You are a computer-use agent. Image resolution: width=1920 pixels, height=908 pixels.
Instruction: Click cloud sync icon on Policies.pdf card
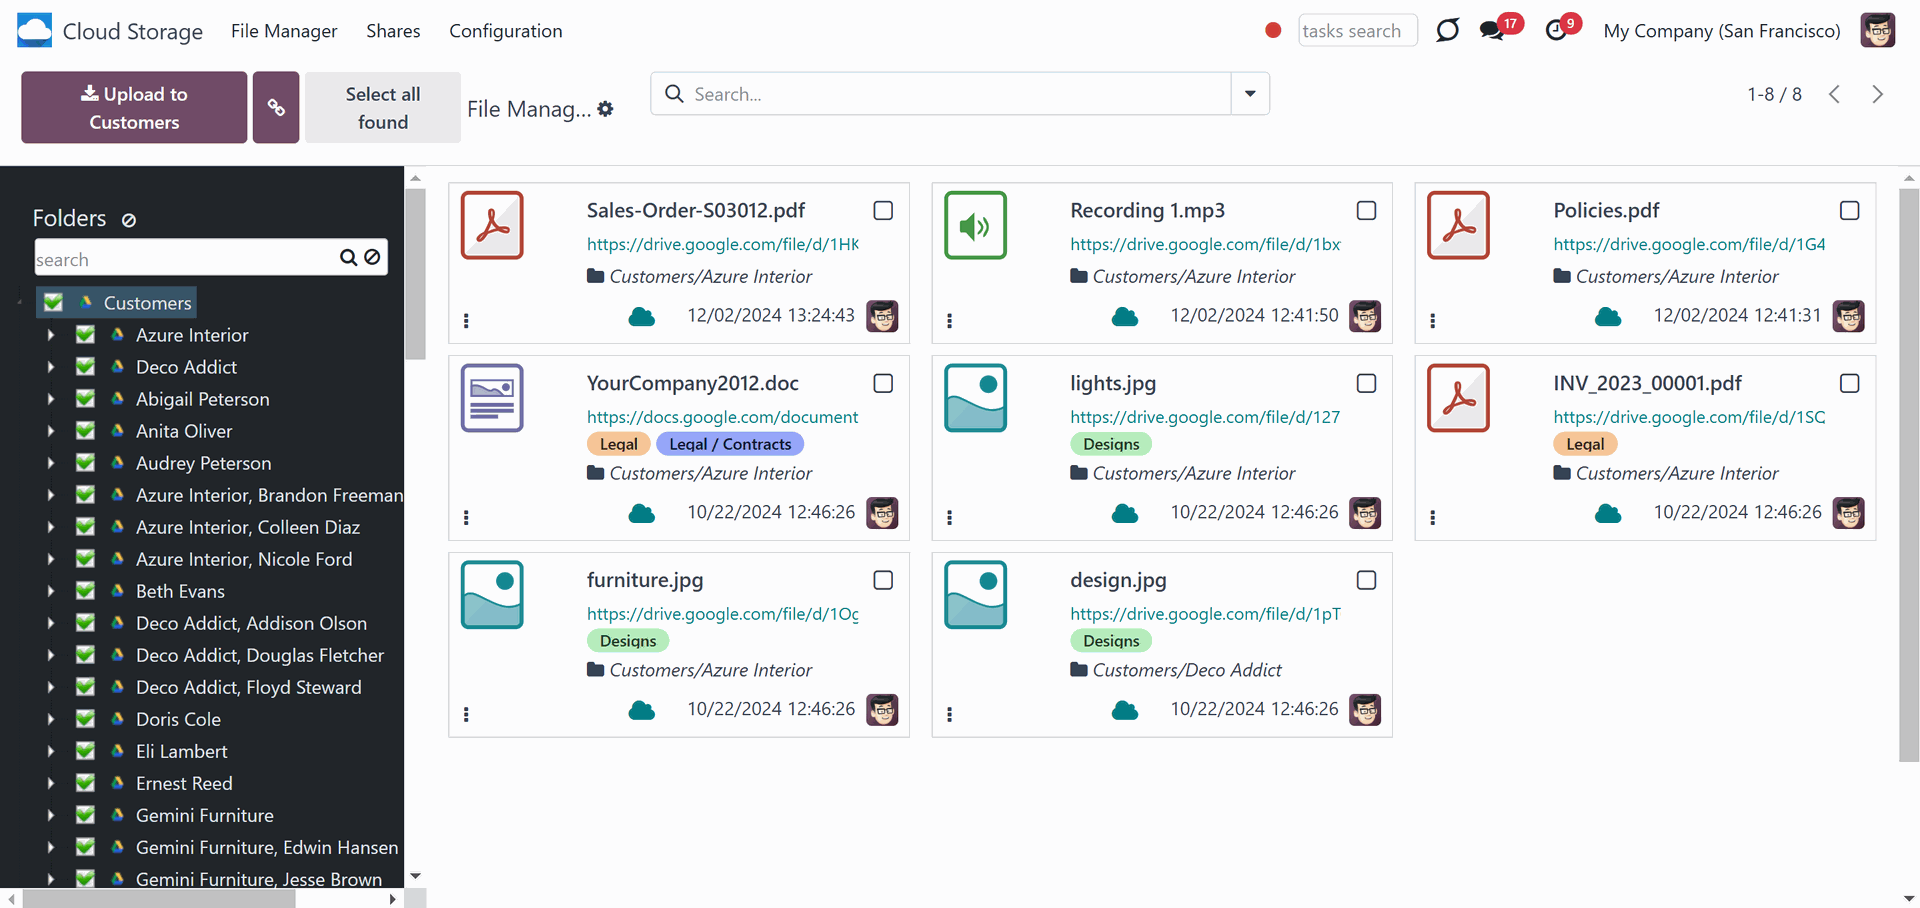(x=1608, y=317)
